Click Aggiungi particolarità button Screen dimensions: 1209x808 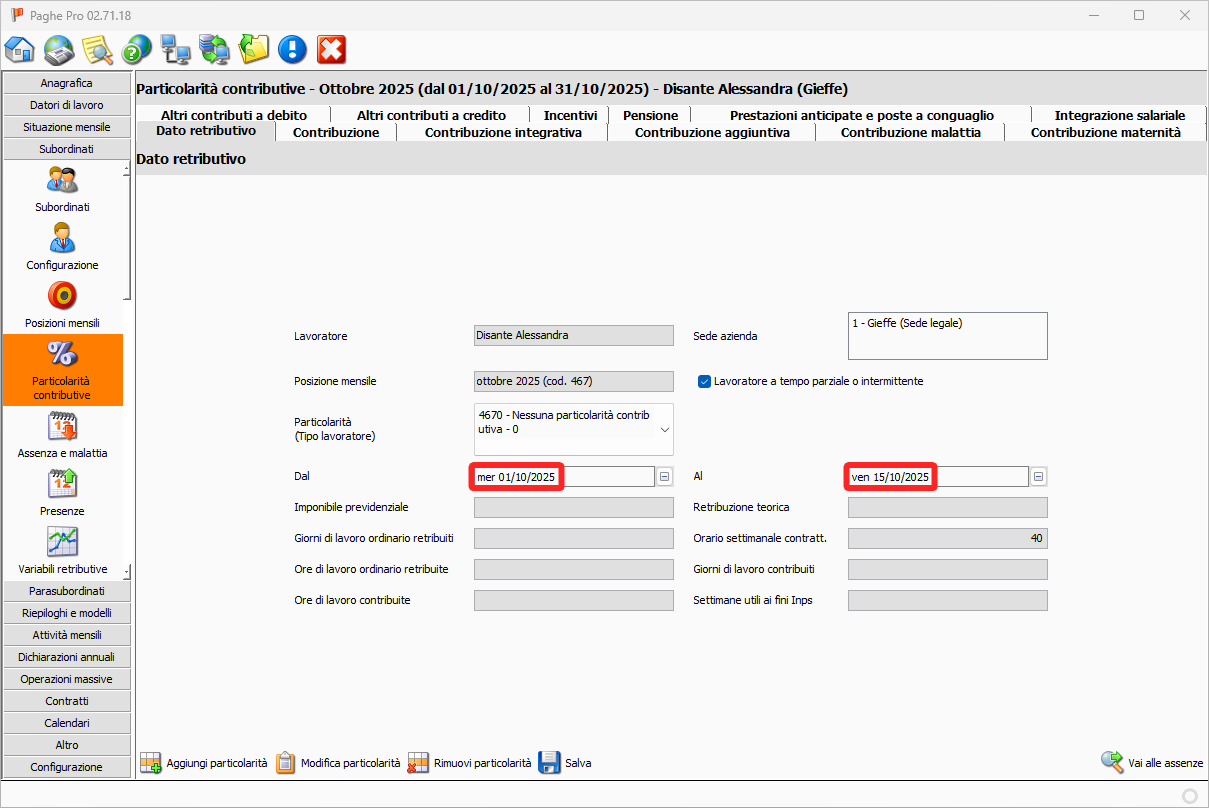[204, 763]
